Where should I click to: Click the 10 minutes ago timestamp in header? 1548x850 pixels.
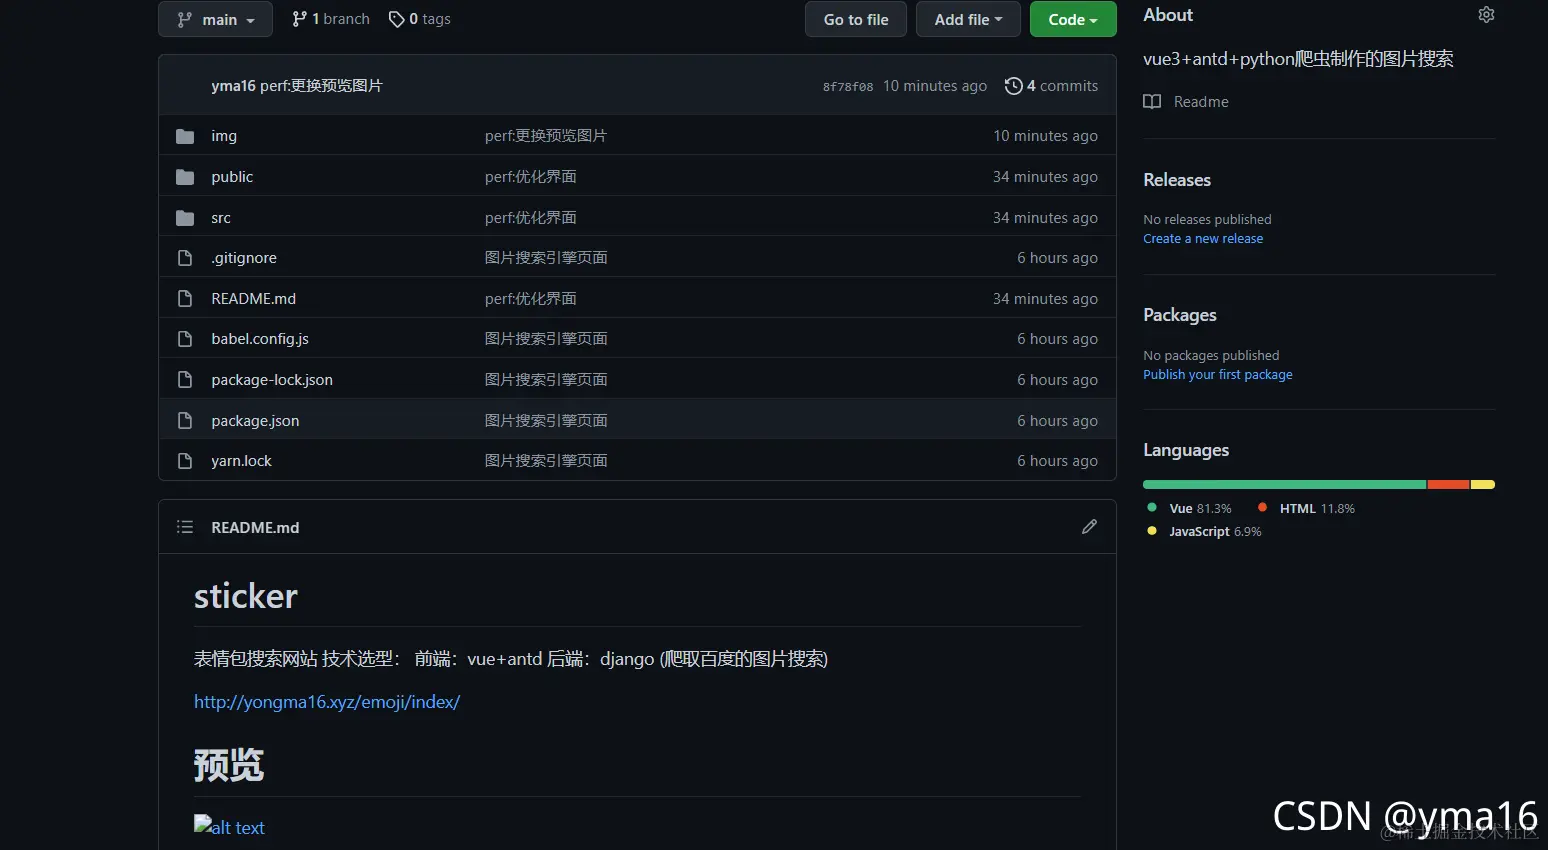point(935,86)
